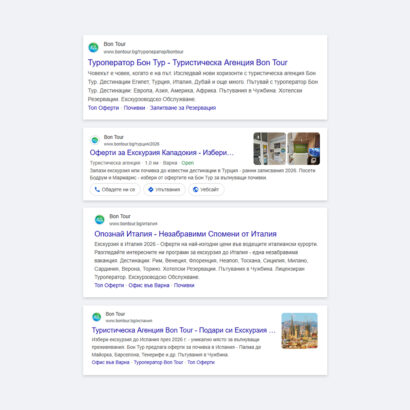Follow the Топ Оферти sitelink under the Туроператор Бон Тур result
The width and height of the screenshot is (410, 410).
pyautogui.click(x=103, y=108)
